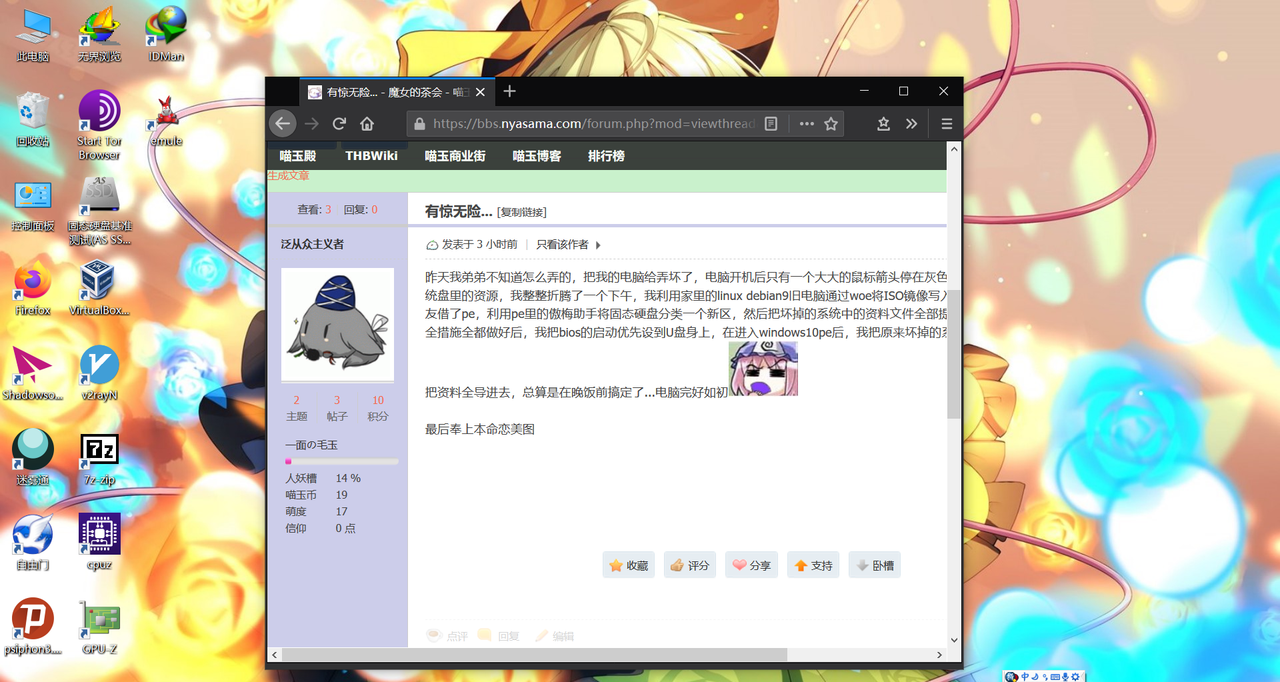Open 排行榜 navigation item
This screenshot has height=682, width=1280.
[606, 156]
